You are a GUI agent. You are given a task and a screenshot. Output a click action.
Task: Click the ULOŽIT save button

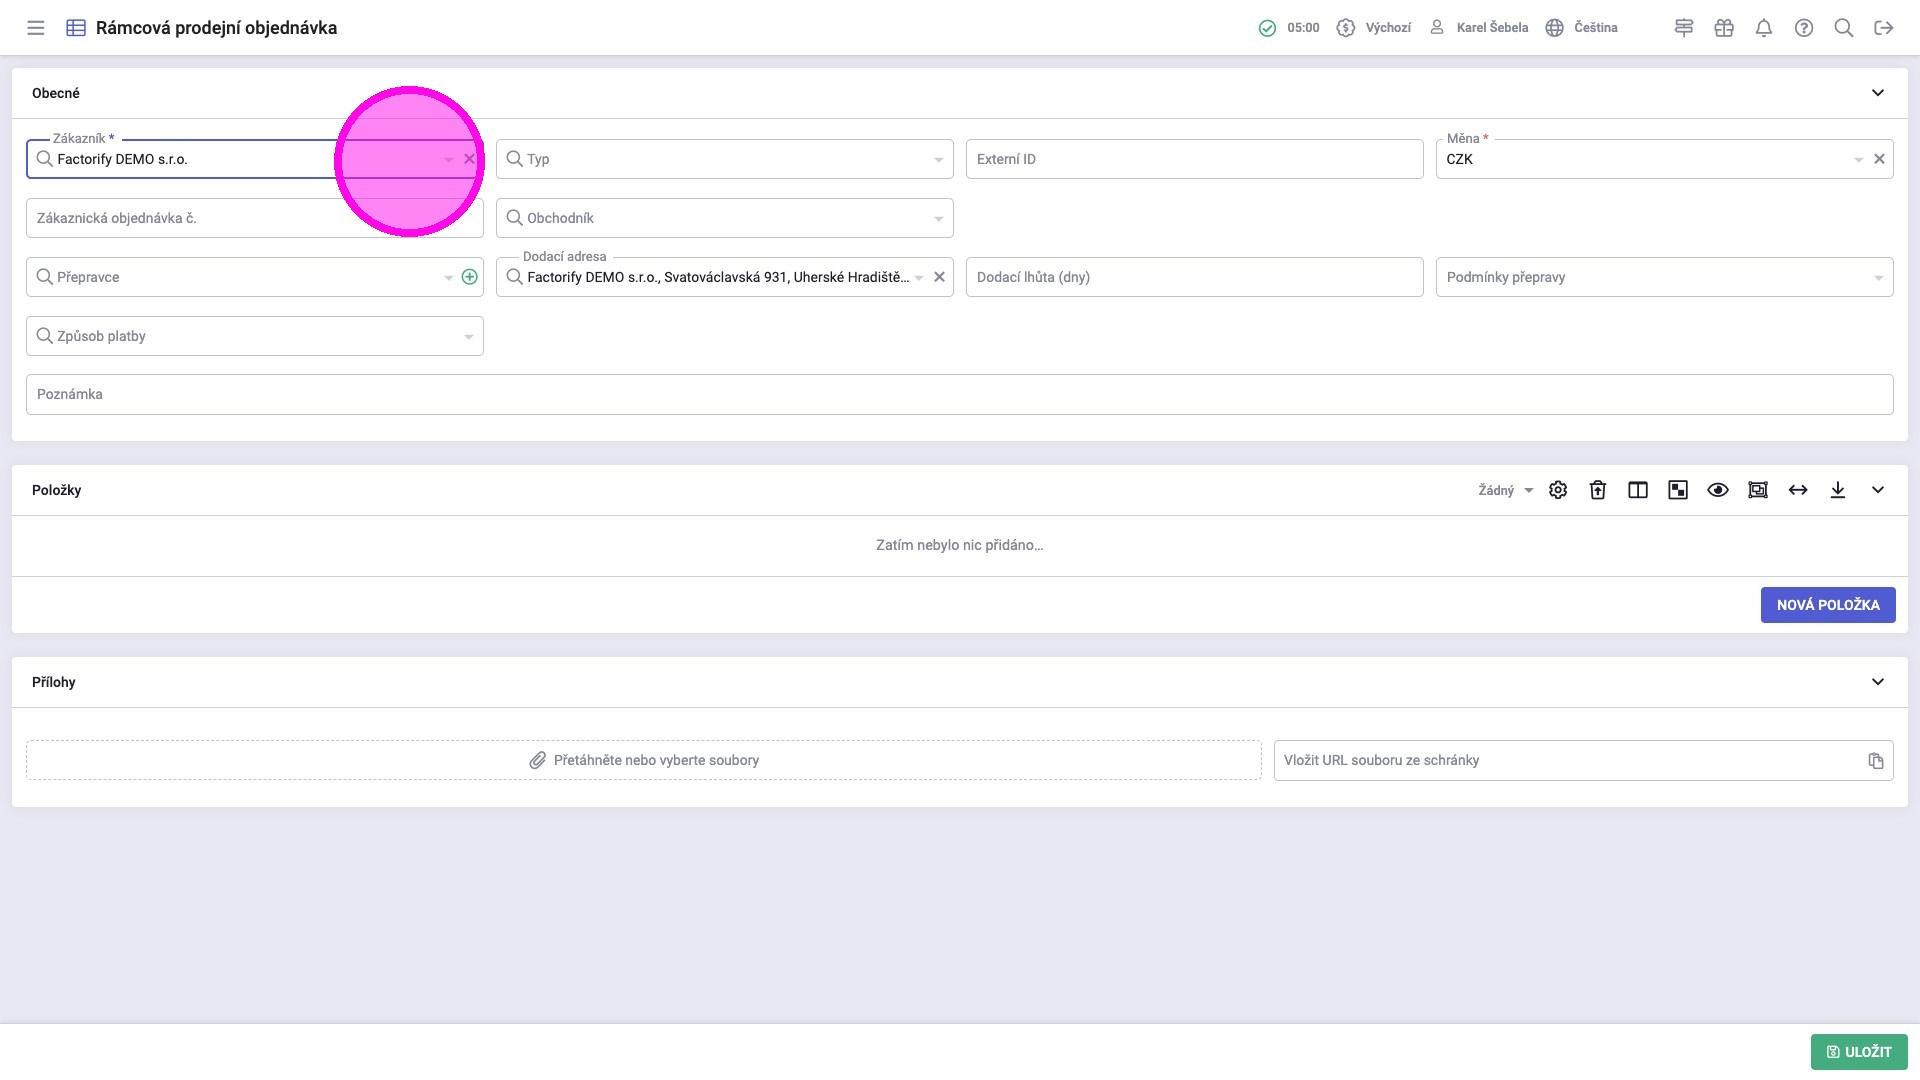1858,1052
